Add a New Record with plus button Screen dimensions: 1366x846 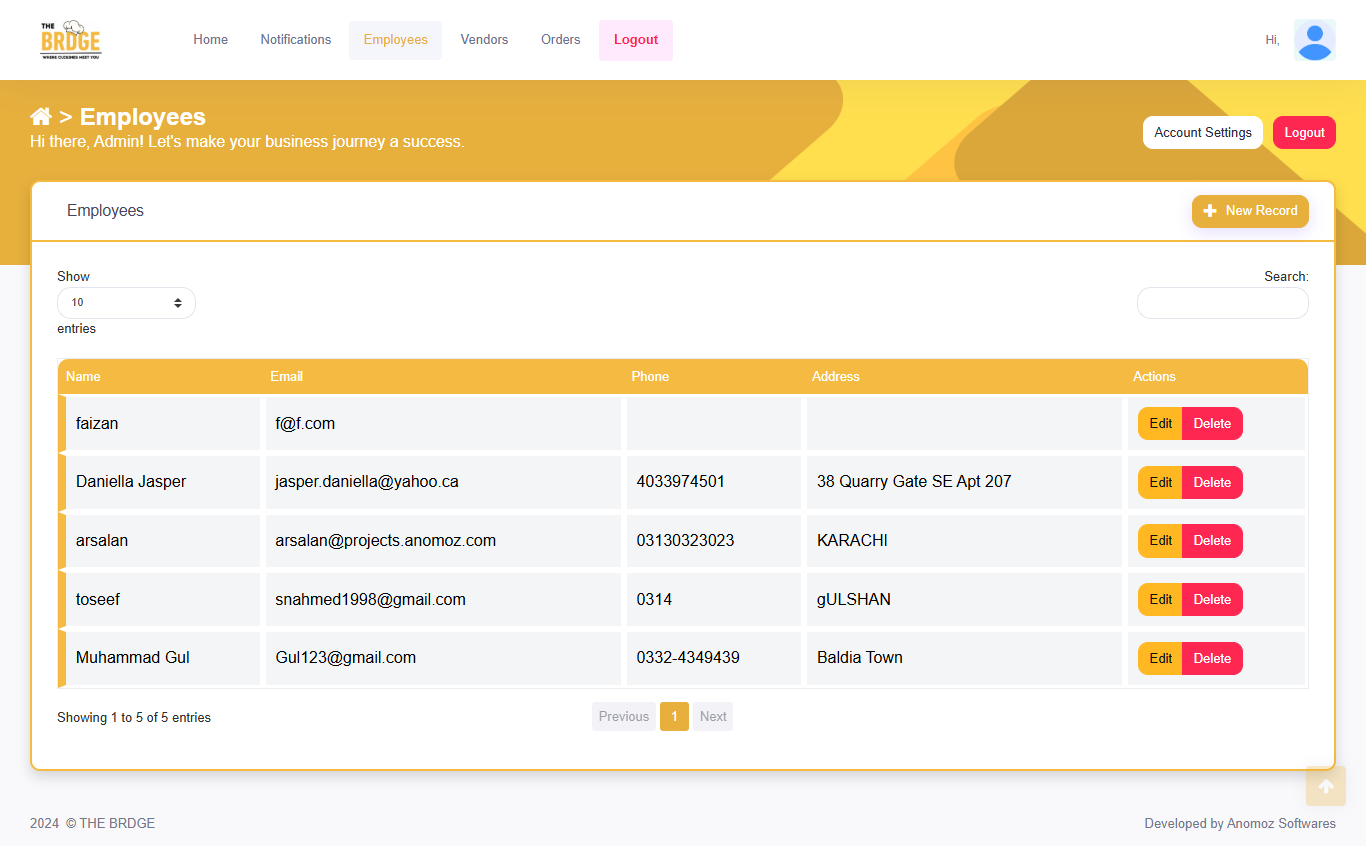[x=1249, y=211]
